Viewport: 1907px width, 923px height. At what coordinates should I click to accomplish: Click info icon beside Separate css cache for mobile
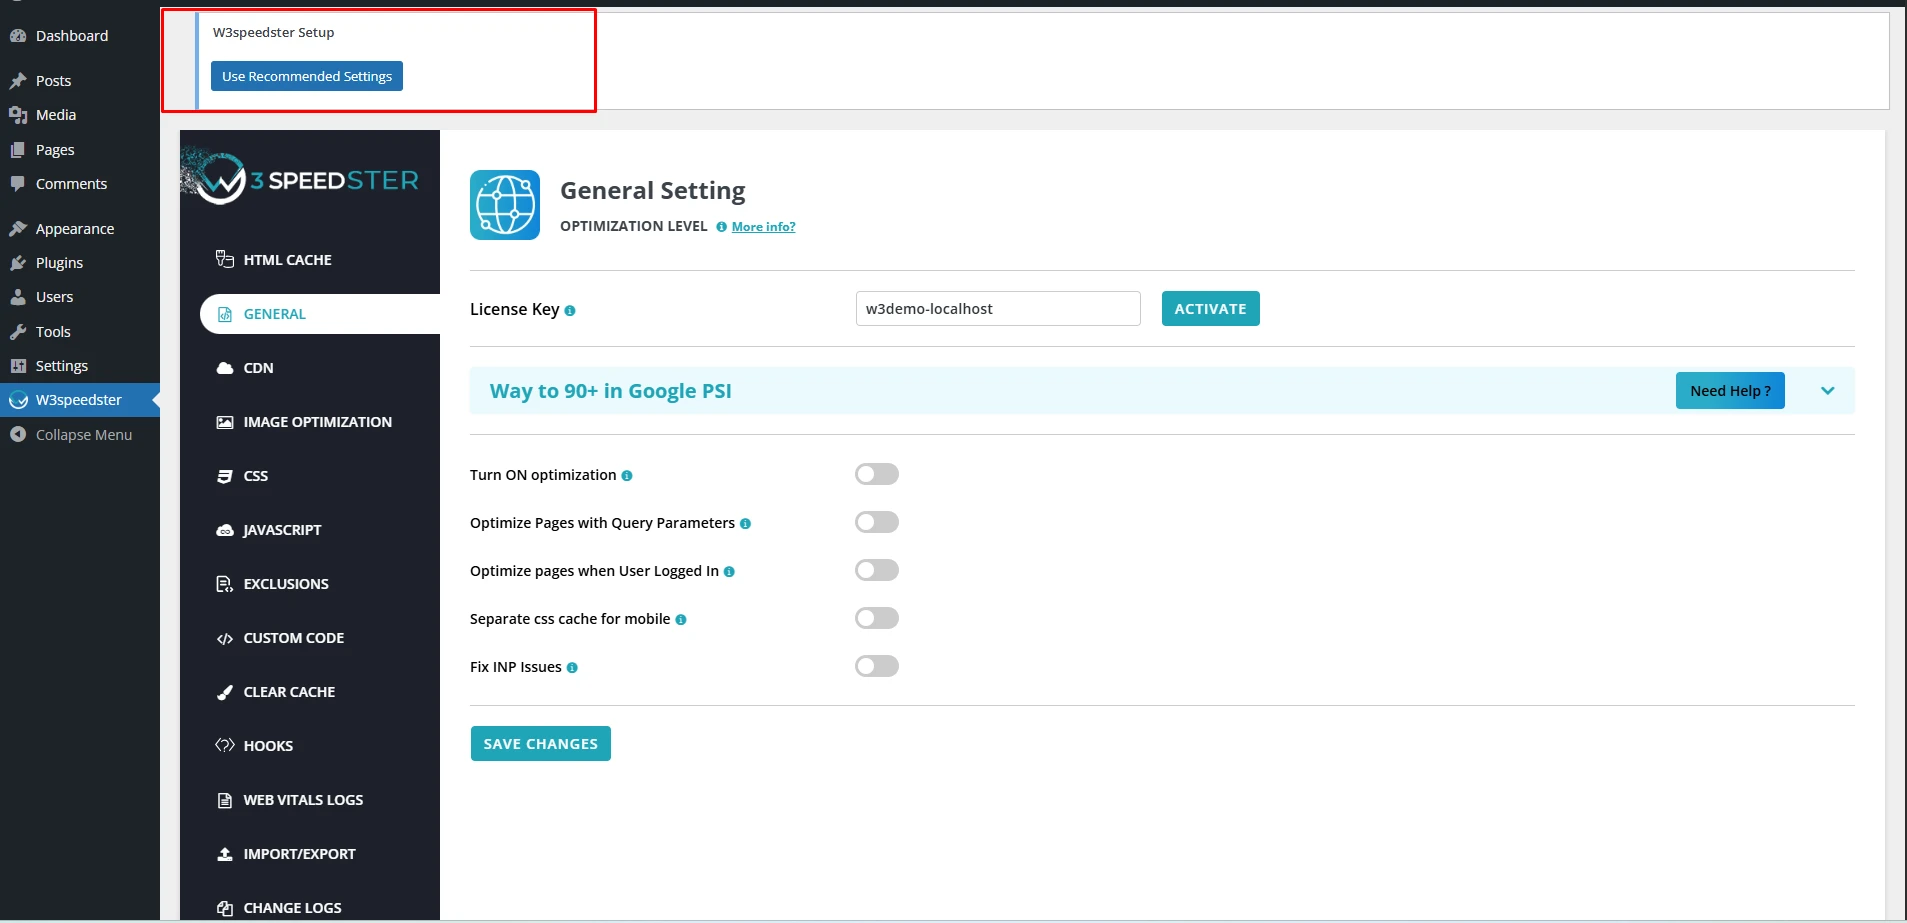coord(681,620)
